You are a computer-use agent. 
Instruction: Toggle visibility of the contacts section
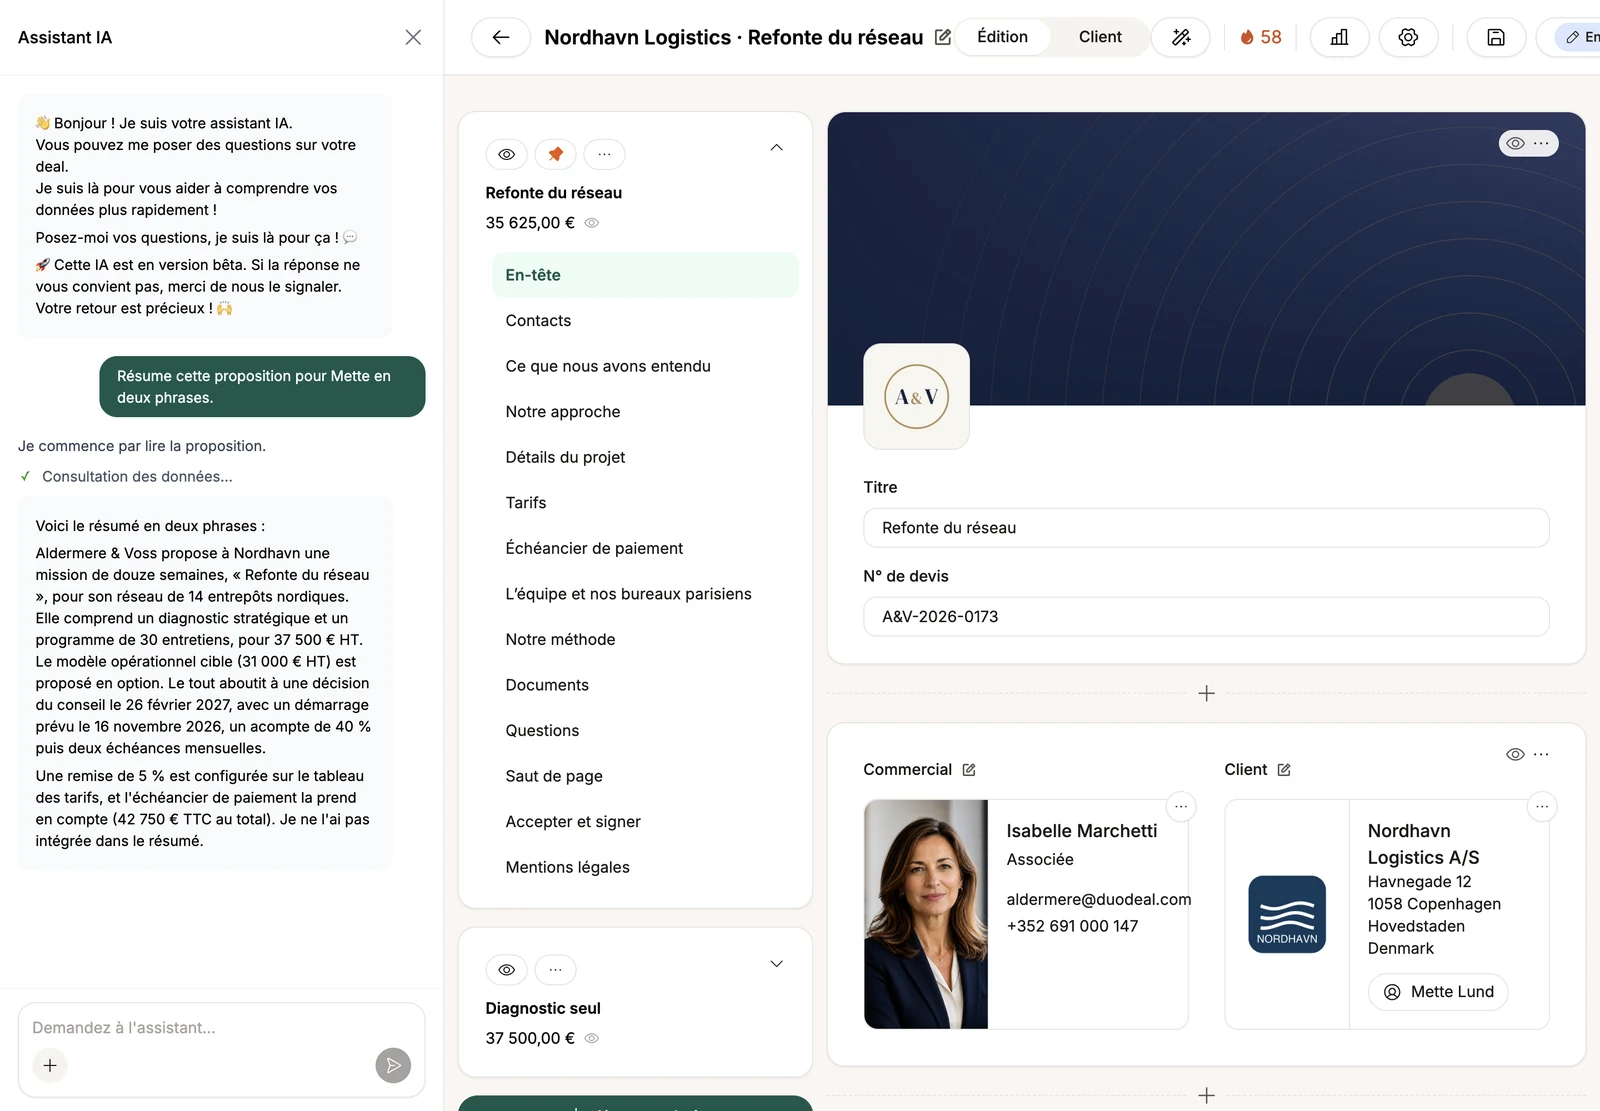(1515, 754)
